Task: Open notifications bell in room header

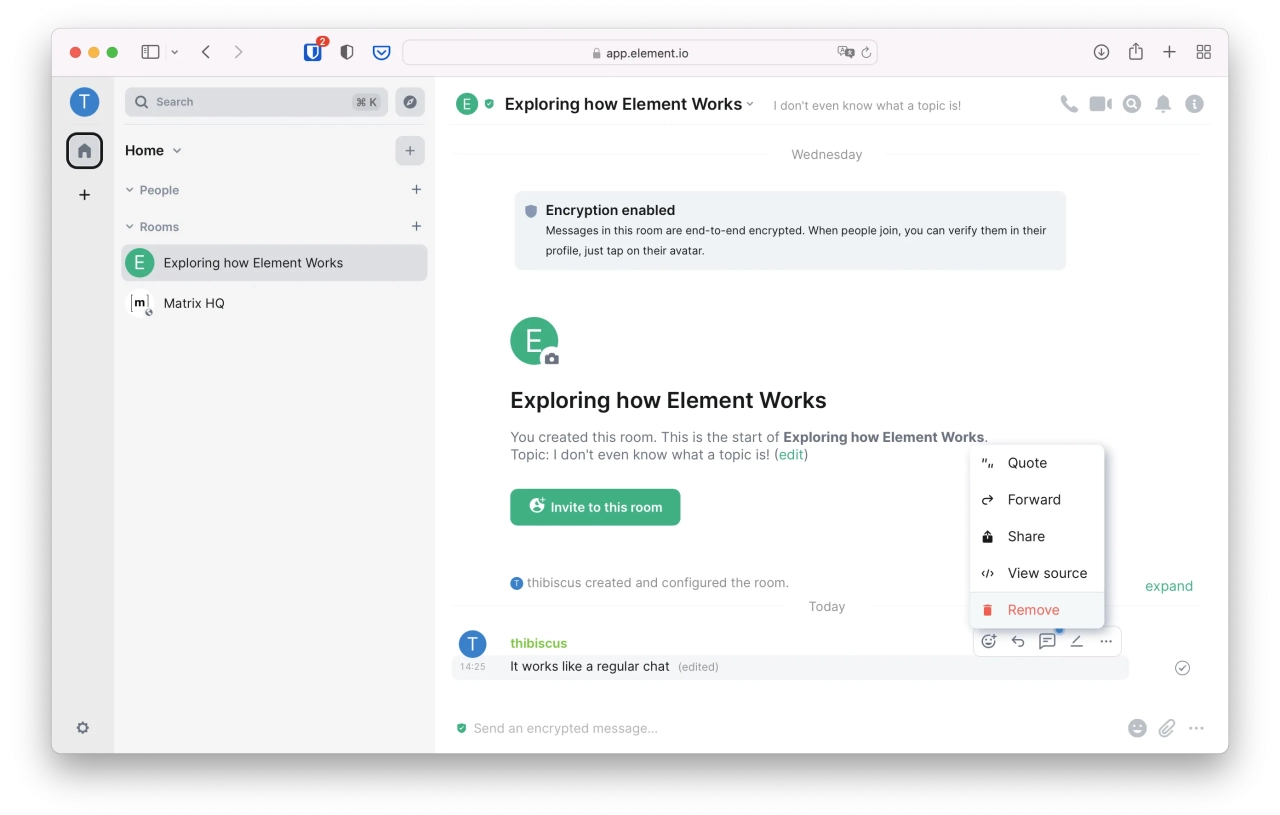Action: tap(1163, 104)
